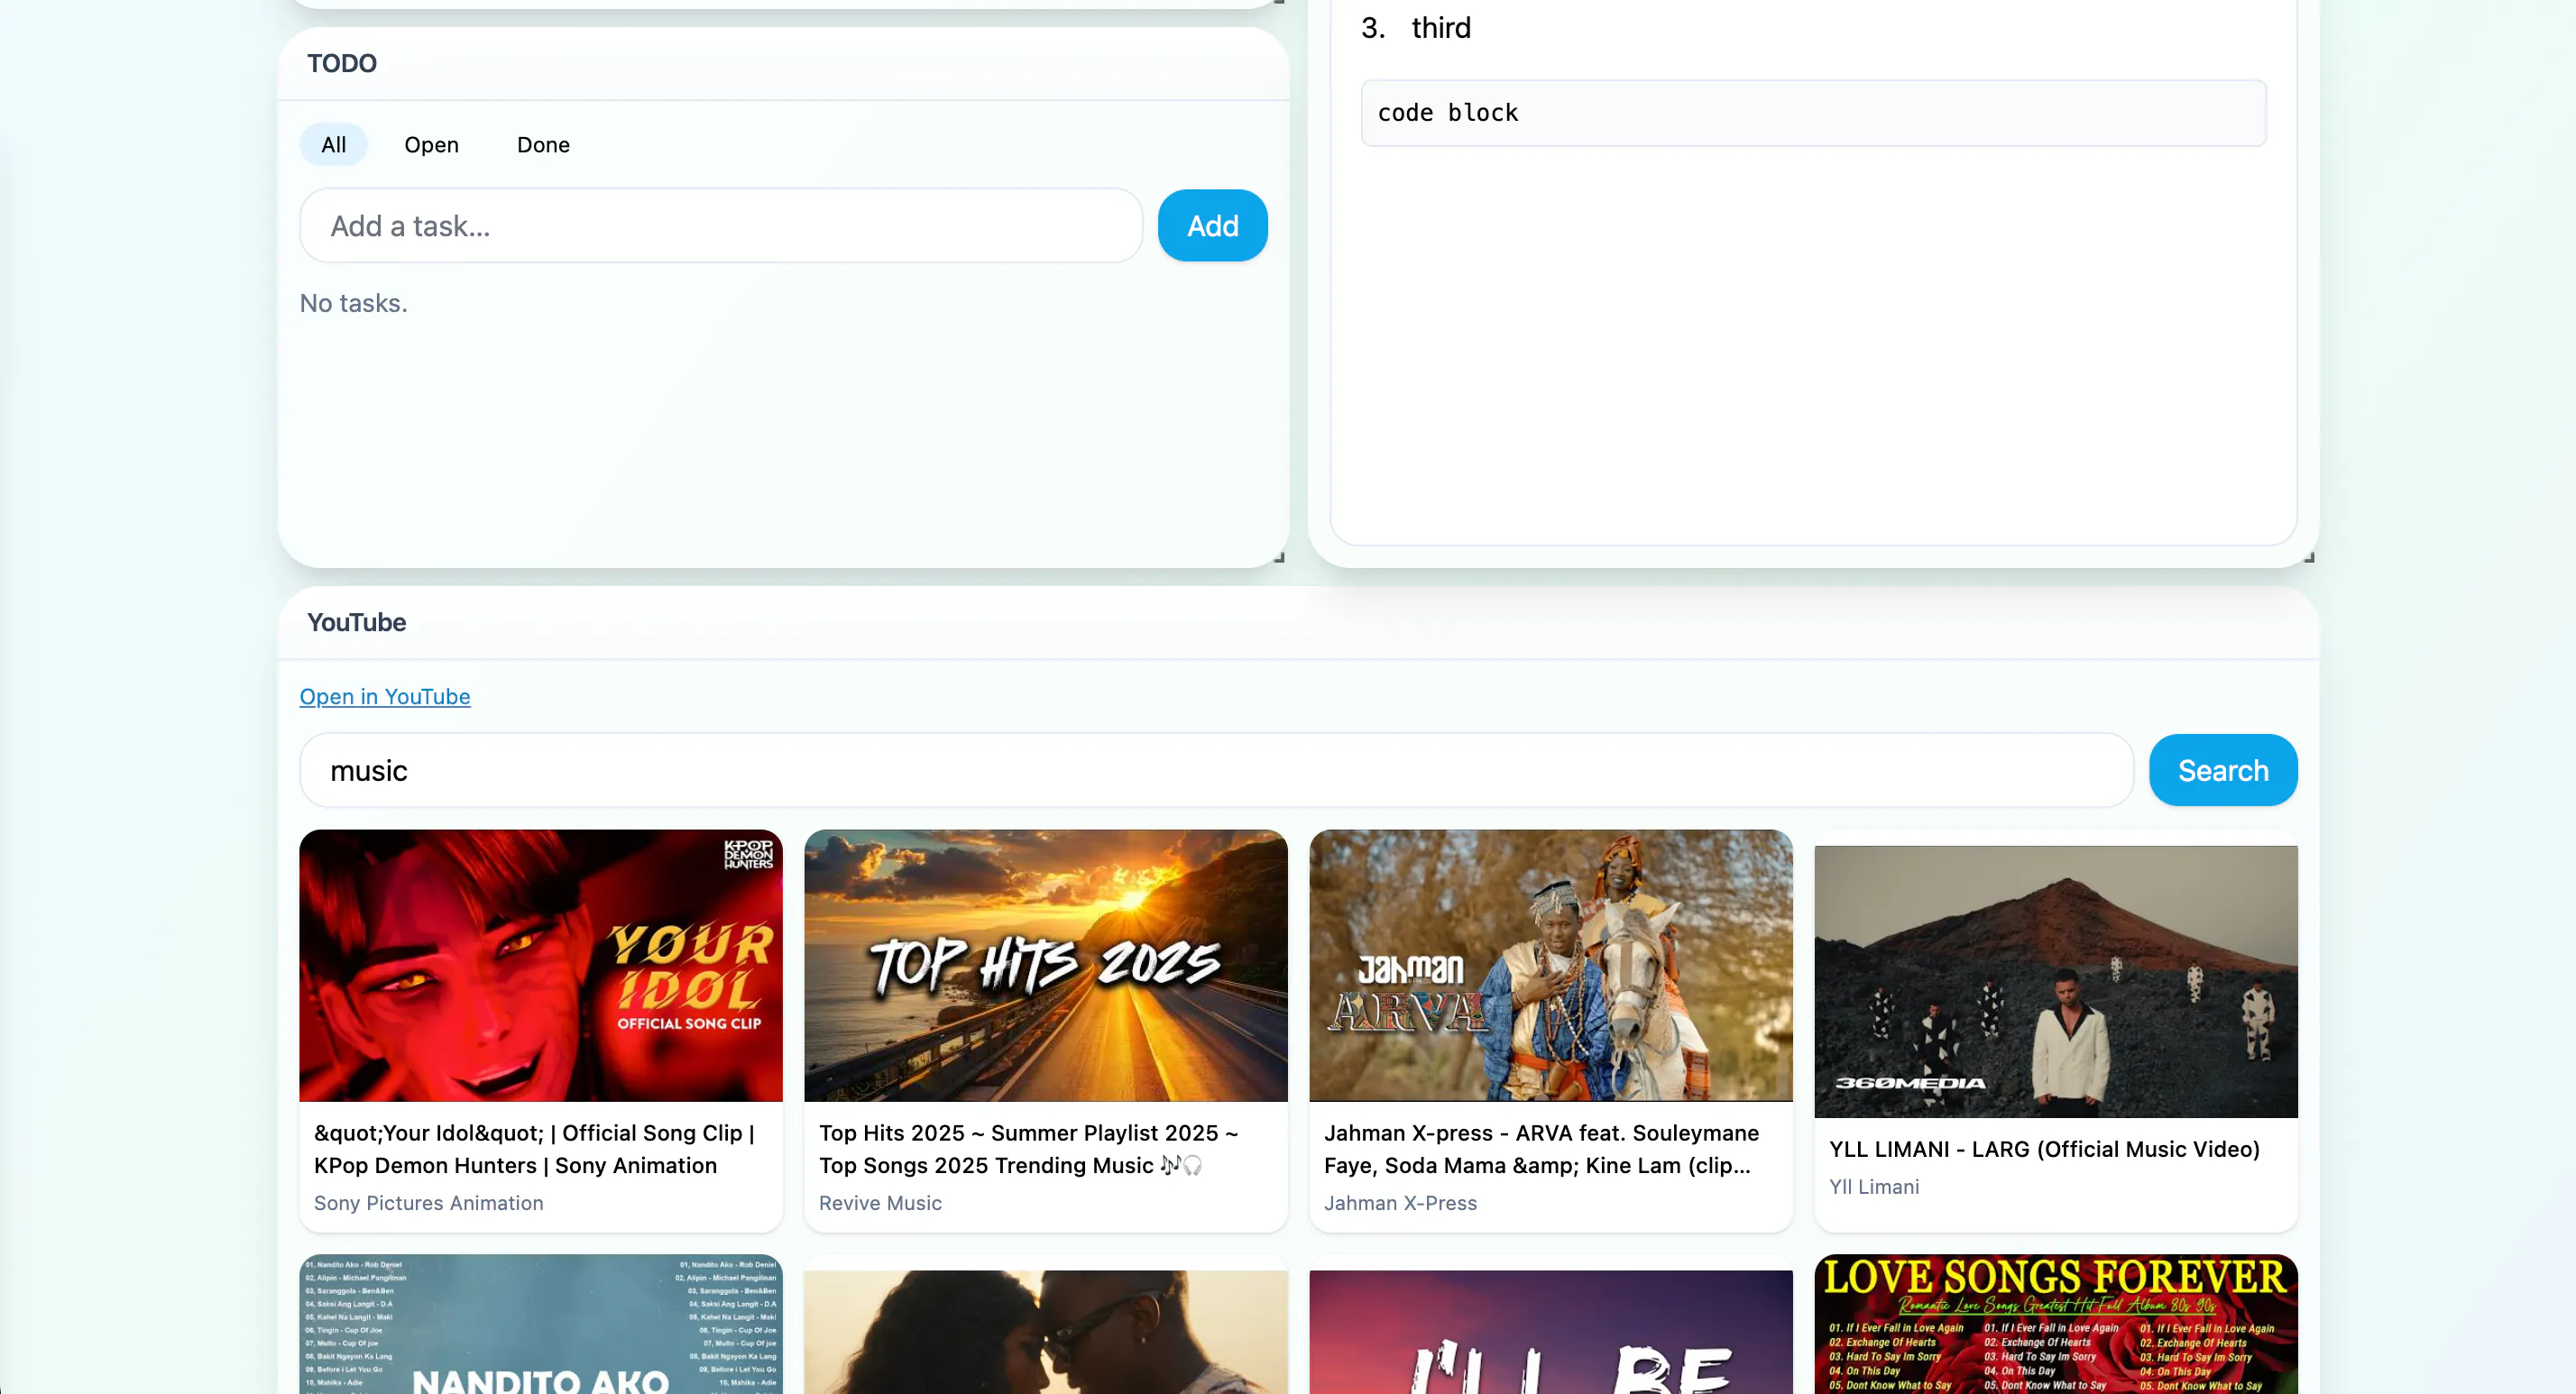The width and height of the screenshot is (2576, 1394).
Task: Open the Open in YouTube link
Action: tap(385, 696)
